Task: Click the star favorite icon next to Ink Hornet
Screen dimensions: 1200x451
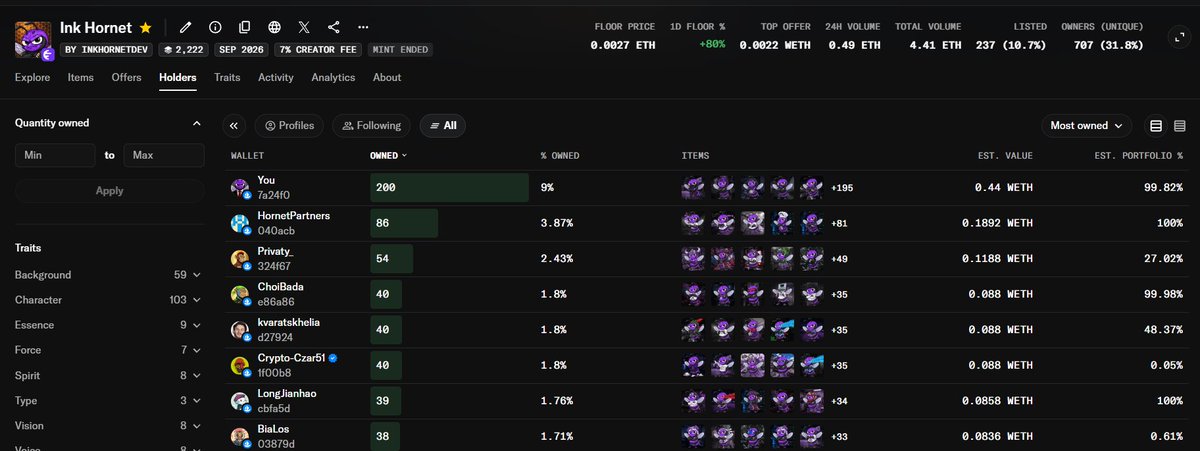Action: pos(146,28)
